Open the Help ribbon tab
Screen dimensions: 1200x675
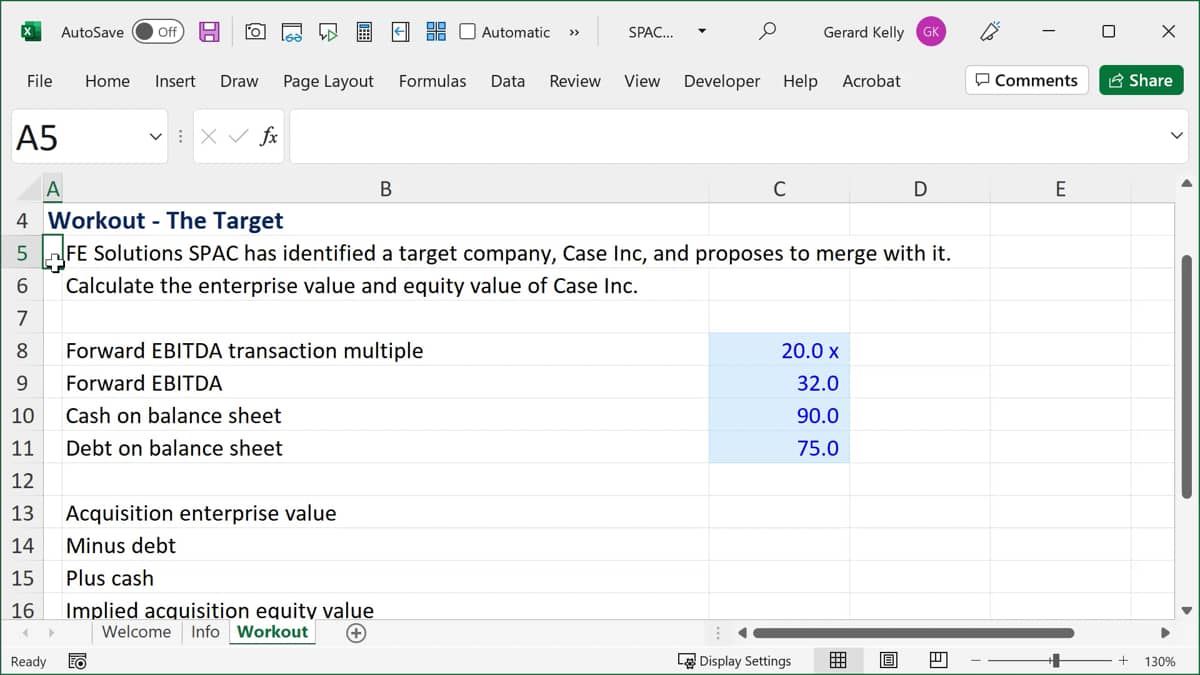click(x=800, y=81)
